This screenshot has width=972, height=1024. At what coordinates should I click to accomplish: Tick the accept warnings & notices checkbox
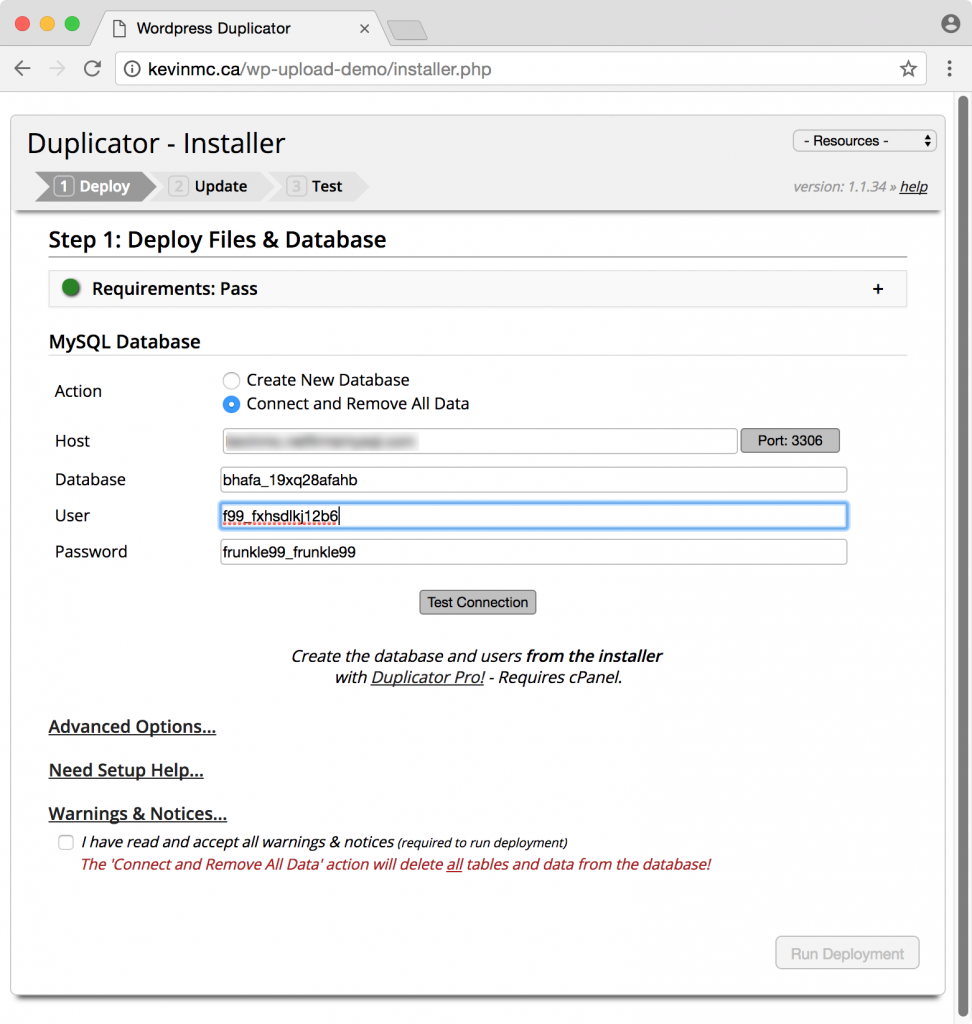pos(66,842)
